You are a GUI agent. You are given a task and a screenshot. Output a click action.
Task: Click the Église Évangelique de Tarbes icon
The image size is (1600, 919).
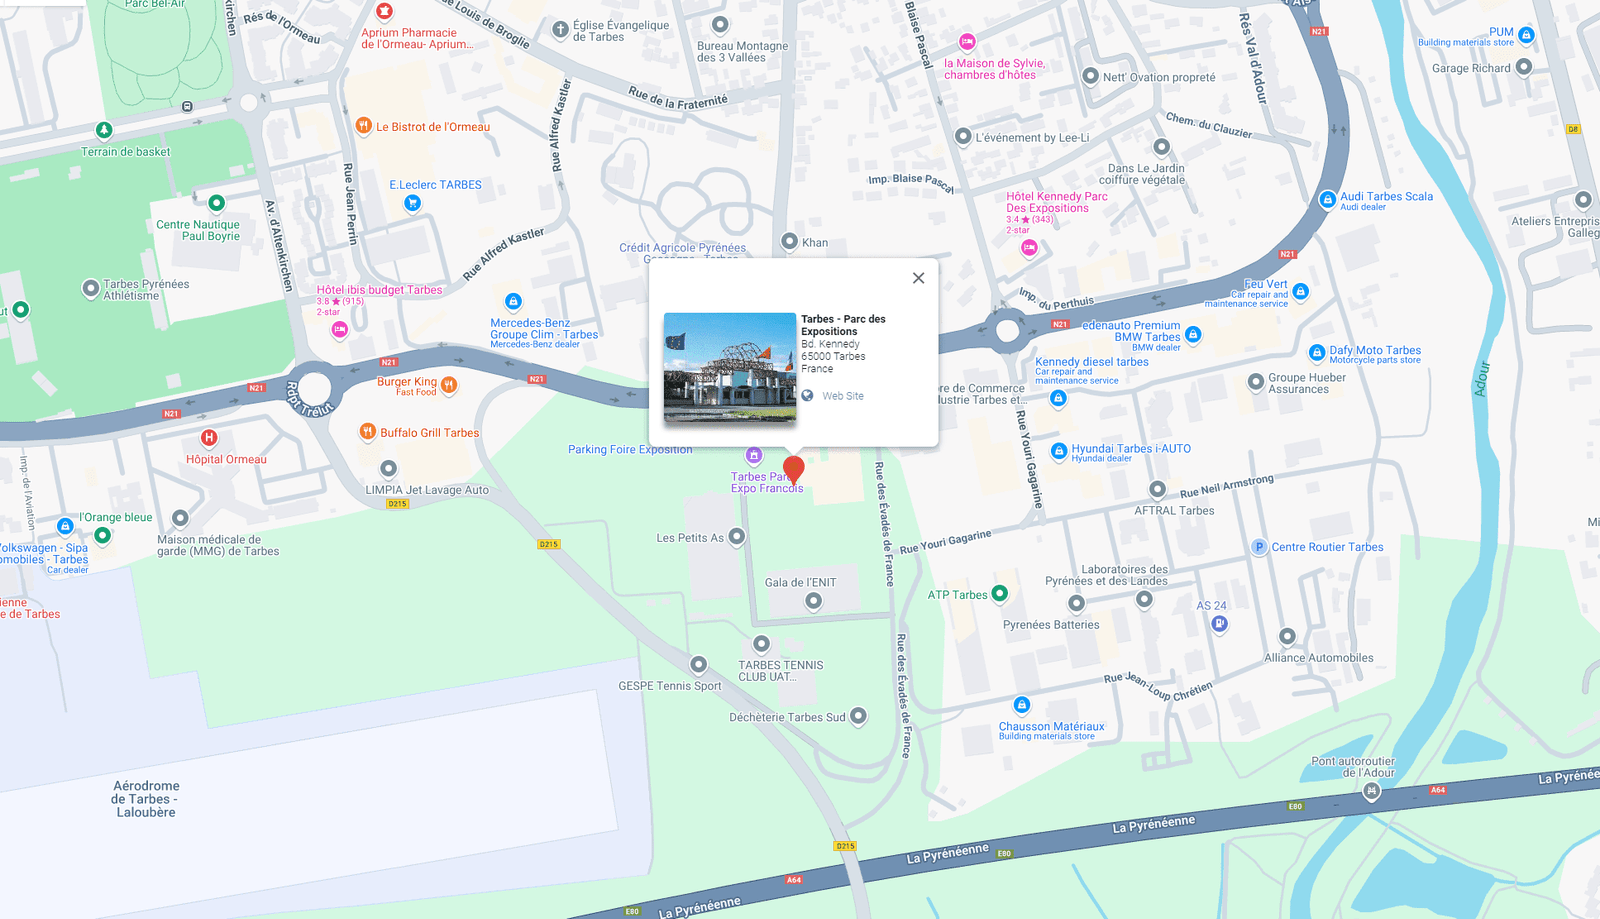561,30
